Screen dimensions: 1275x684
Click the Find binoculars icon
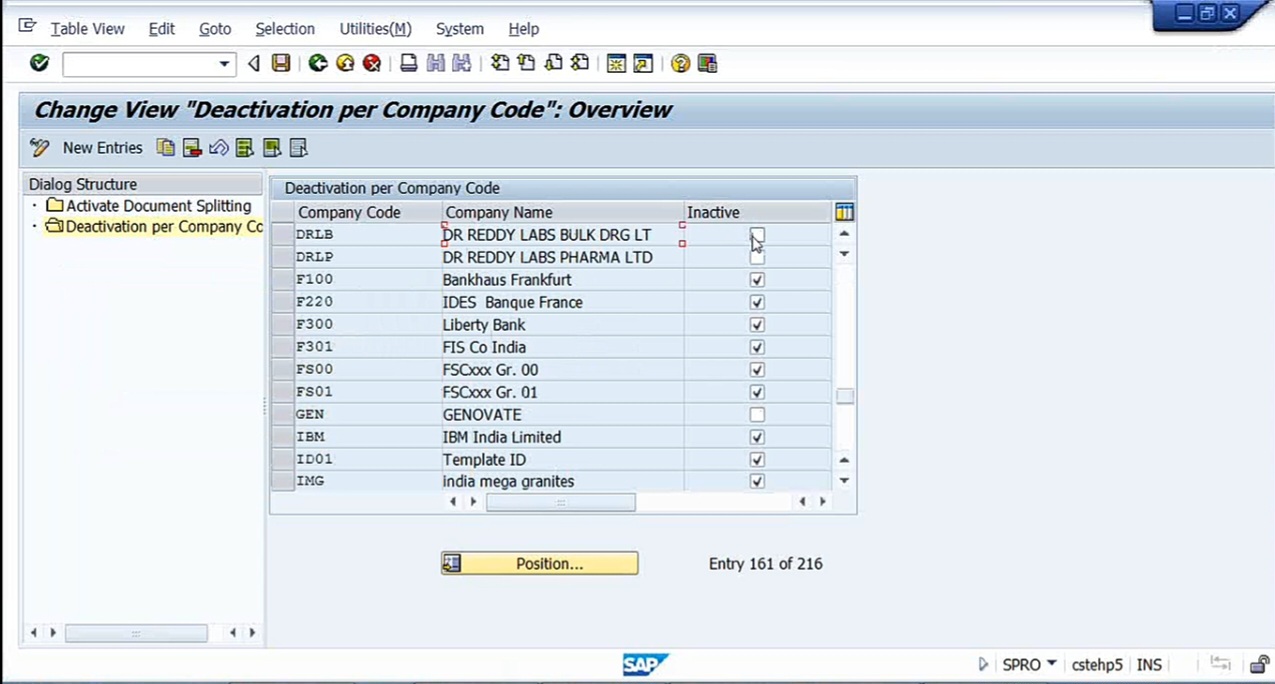(435, 63)
